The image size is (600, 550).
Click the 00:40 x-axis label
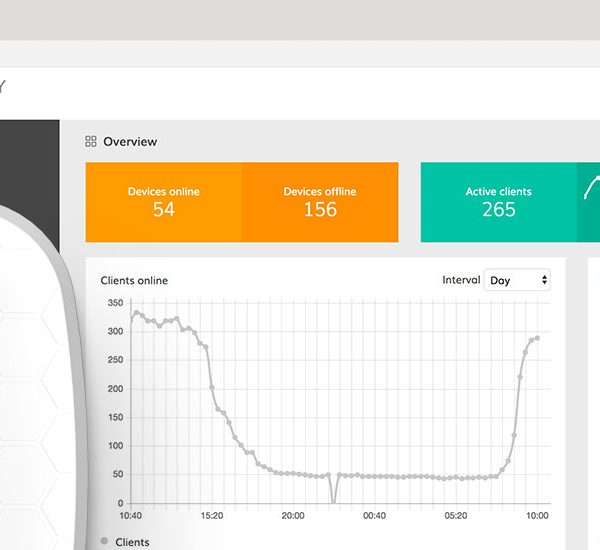coord(375,516)
